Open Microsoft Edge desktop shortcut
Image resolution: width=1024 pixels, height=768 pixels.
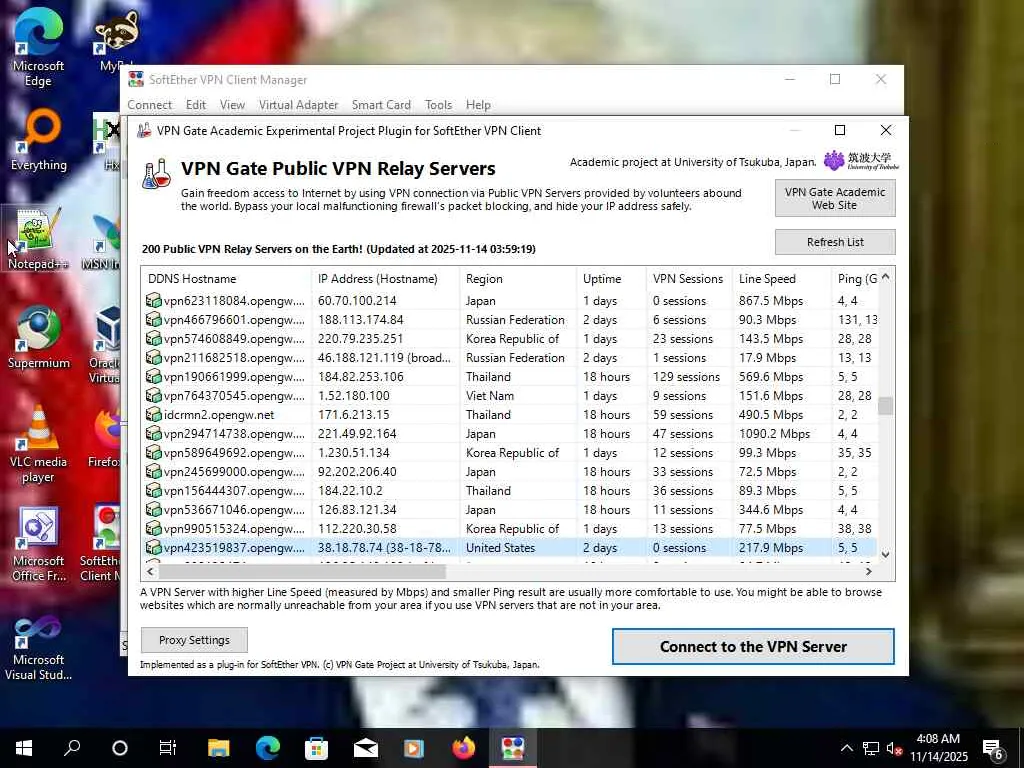point(38,49)
